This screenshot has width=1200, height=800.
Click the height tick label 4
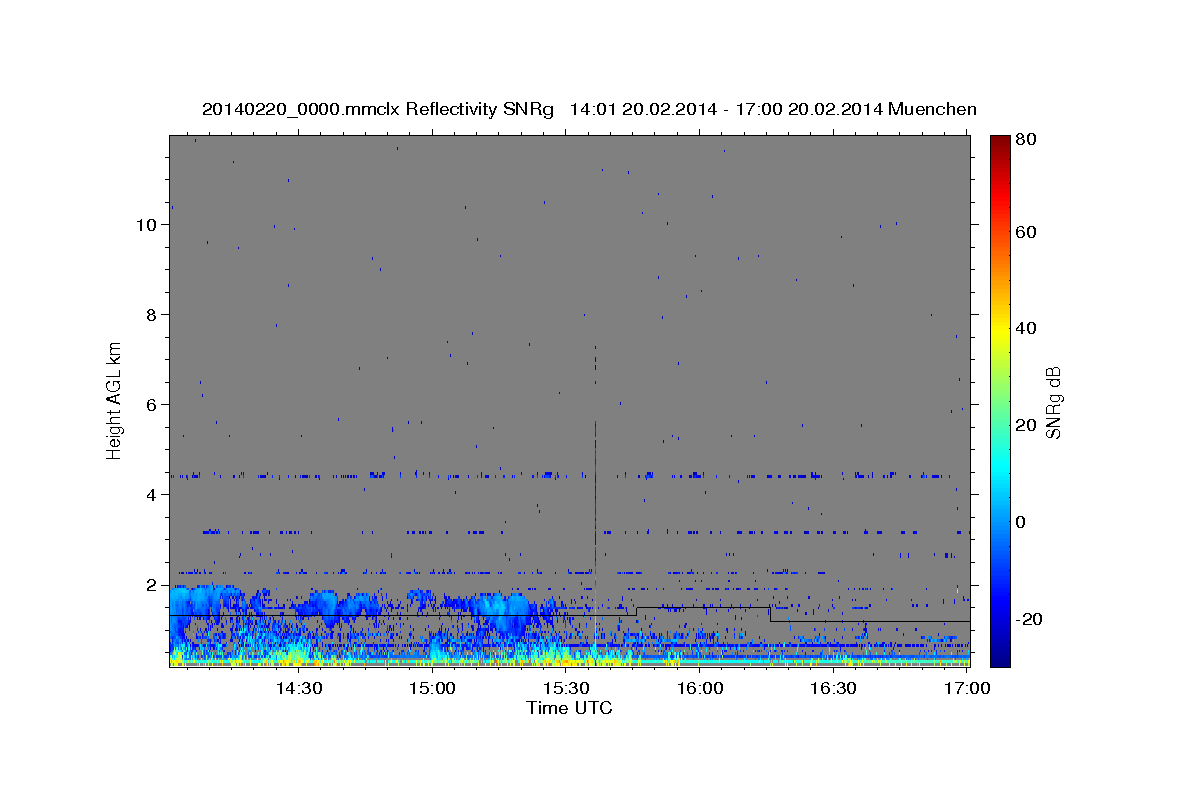[152, 495]
